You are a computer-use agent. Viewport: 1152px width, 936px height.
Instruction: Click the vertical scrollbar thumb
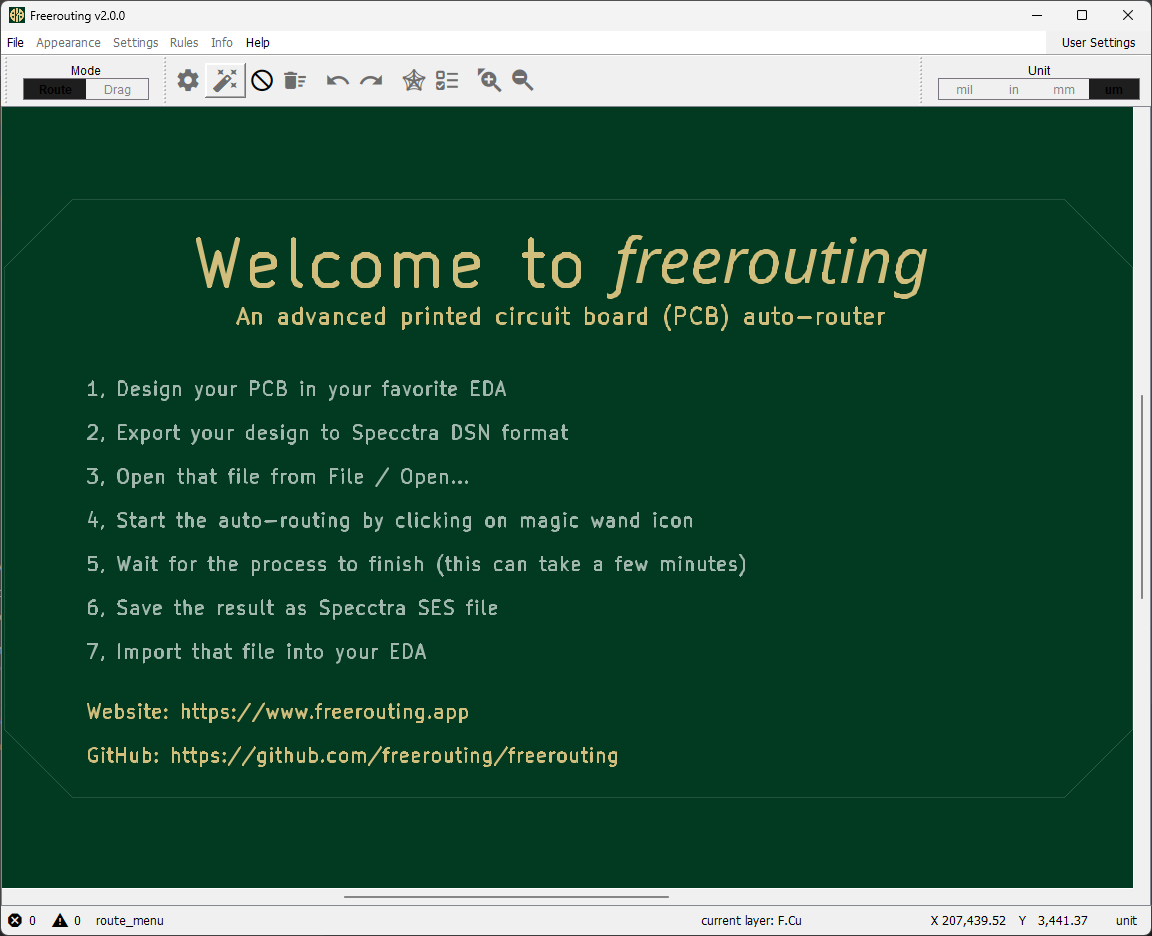pyautogui.click(x=1142, y=497)
